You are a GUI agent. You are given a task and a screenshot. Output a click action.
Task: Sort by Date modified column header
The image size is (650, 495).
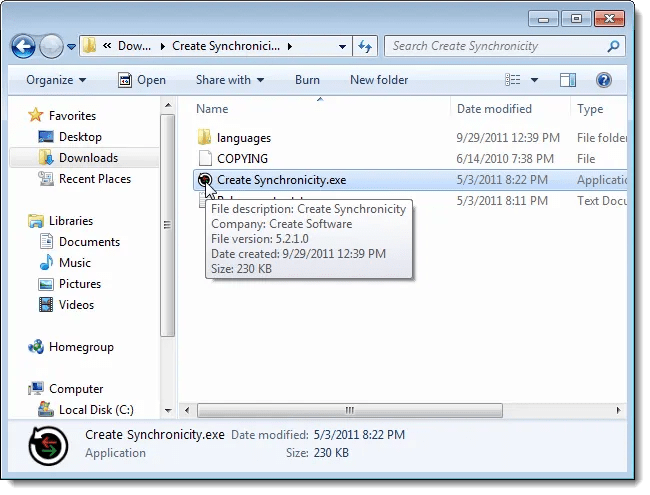click(x=494, y=109)
